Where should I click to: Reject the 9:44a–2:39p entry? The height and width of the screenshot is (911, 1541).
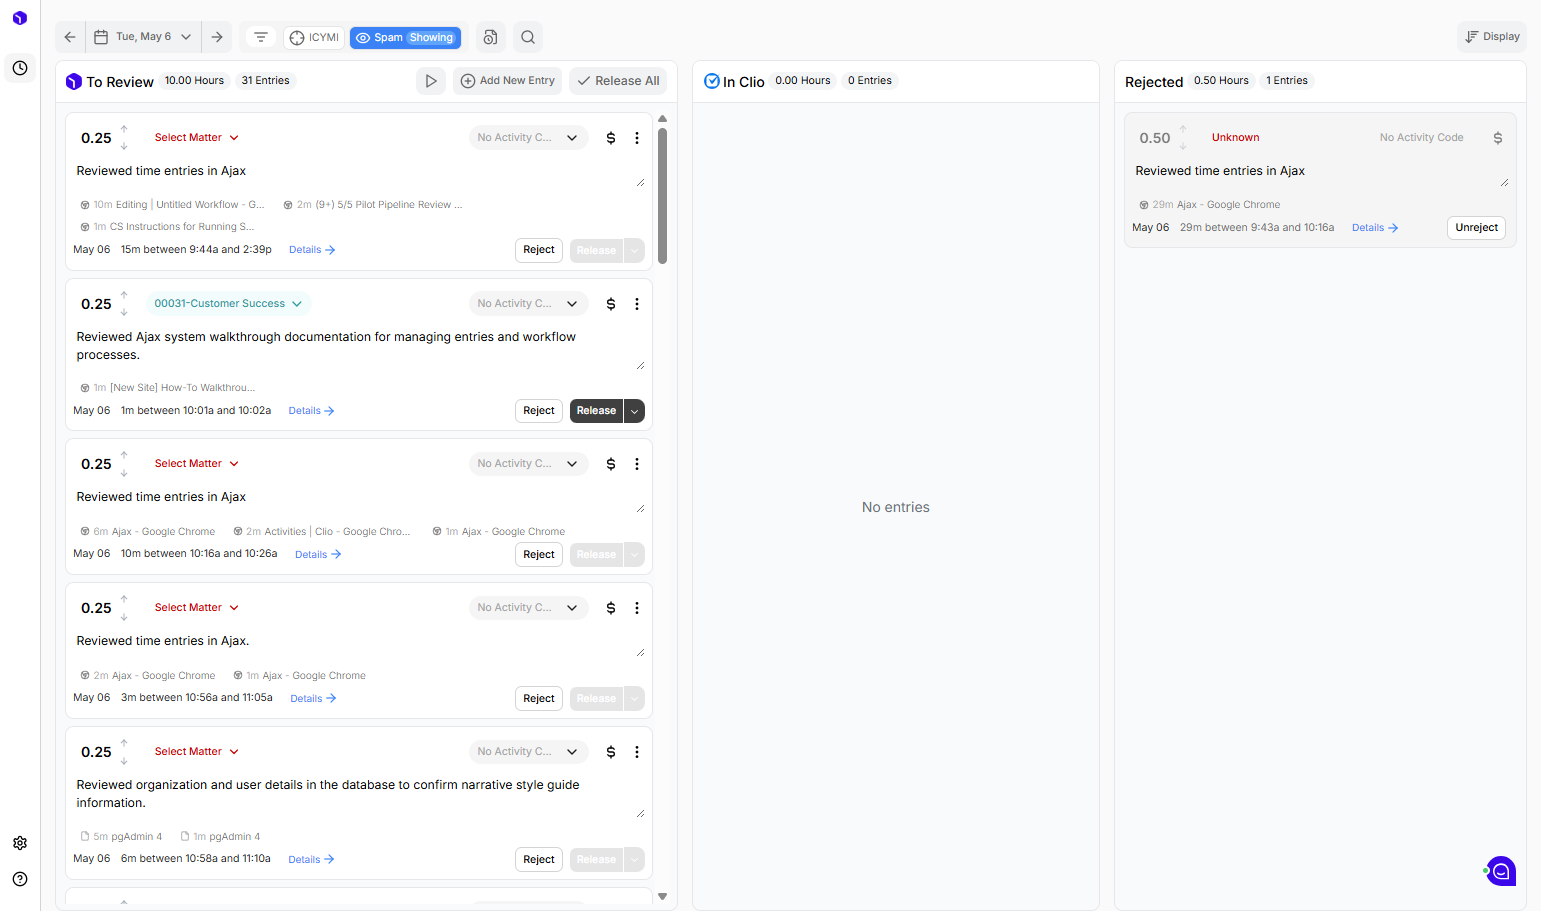click(x=539, y=250)
